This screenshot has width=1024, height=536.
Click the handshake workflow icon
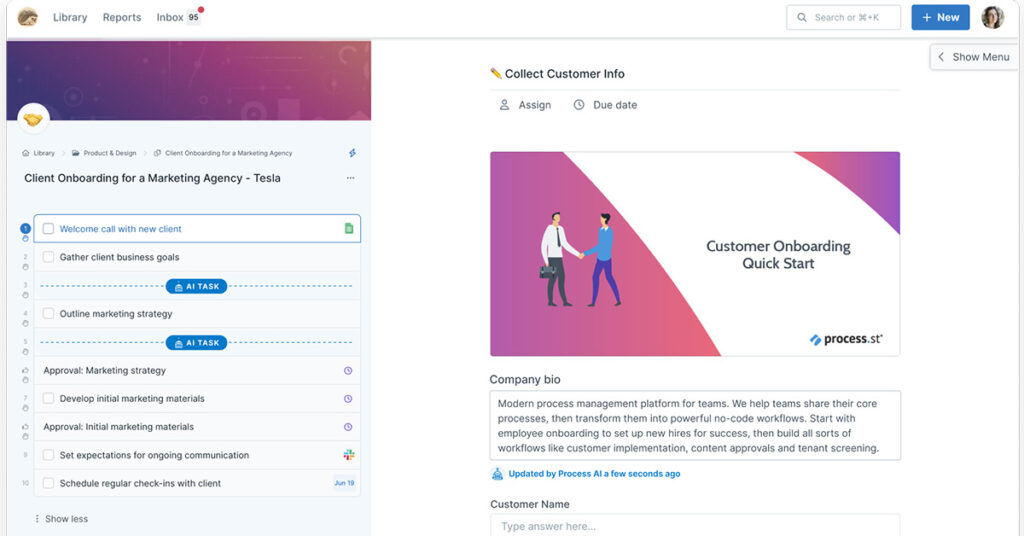[x=34, y=120]
